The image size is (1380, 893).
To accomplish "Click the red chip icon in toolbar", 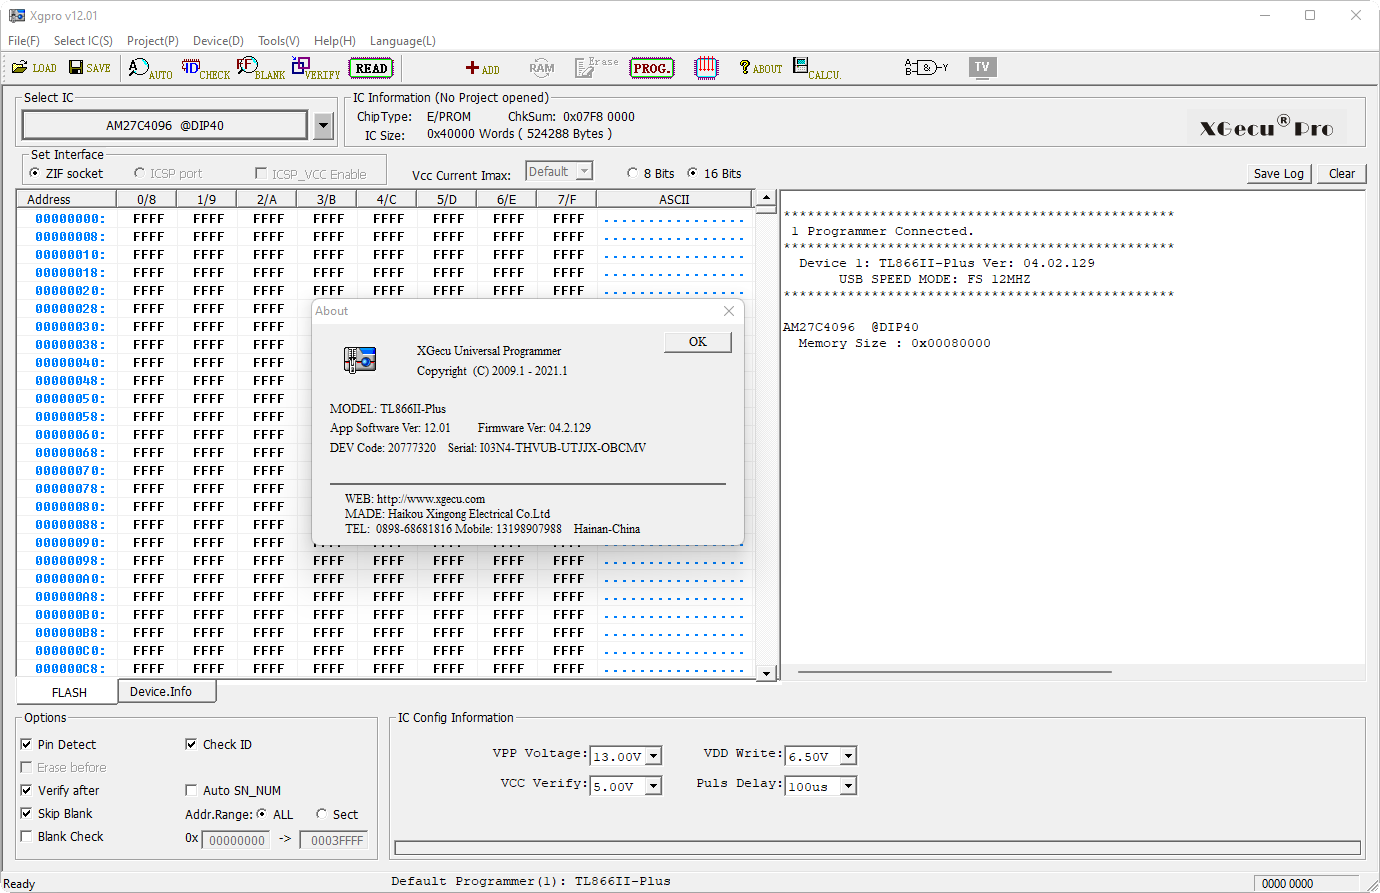I will tap(706, 67).
